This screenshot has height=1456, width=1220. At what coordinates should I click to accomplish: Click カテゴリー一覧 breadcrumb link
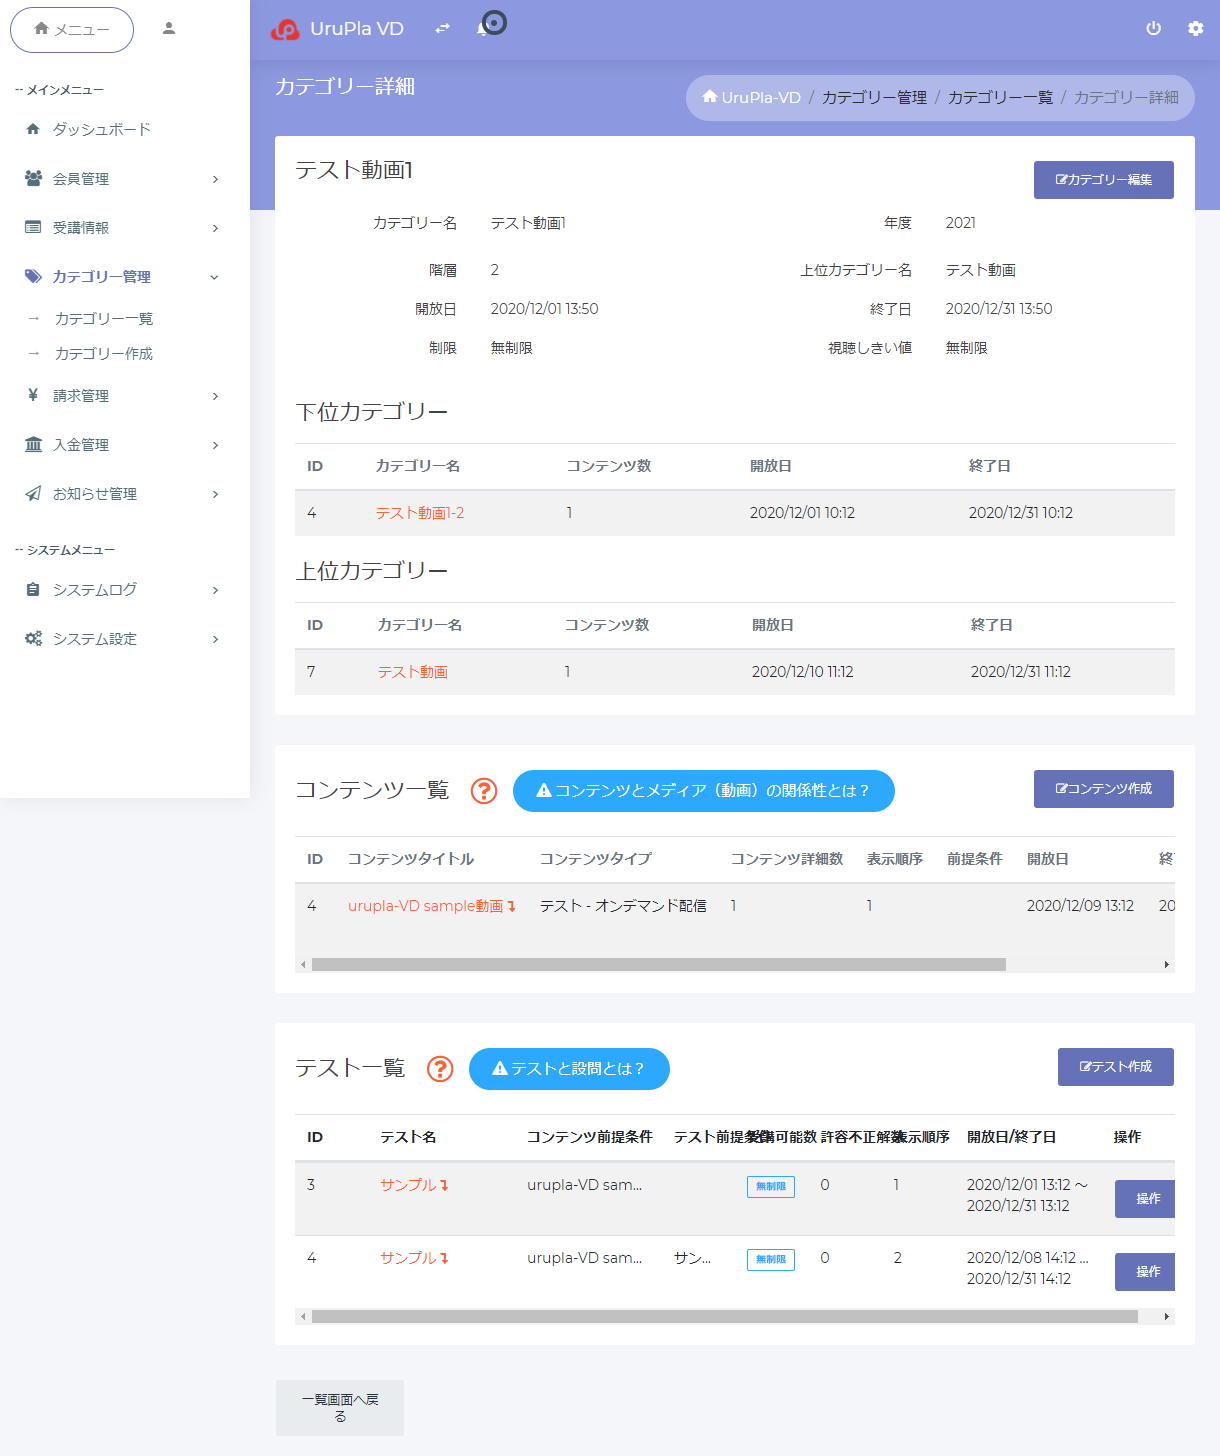pyautogui.click(x=1000, y=97)
